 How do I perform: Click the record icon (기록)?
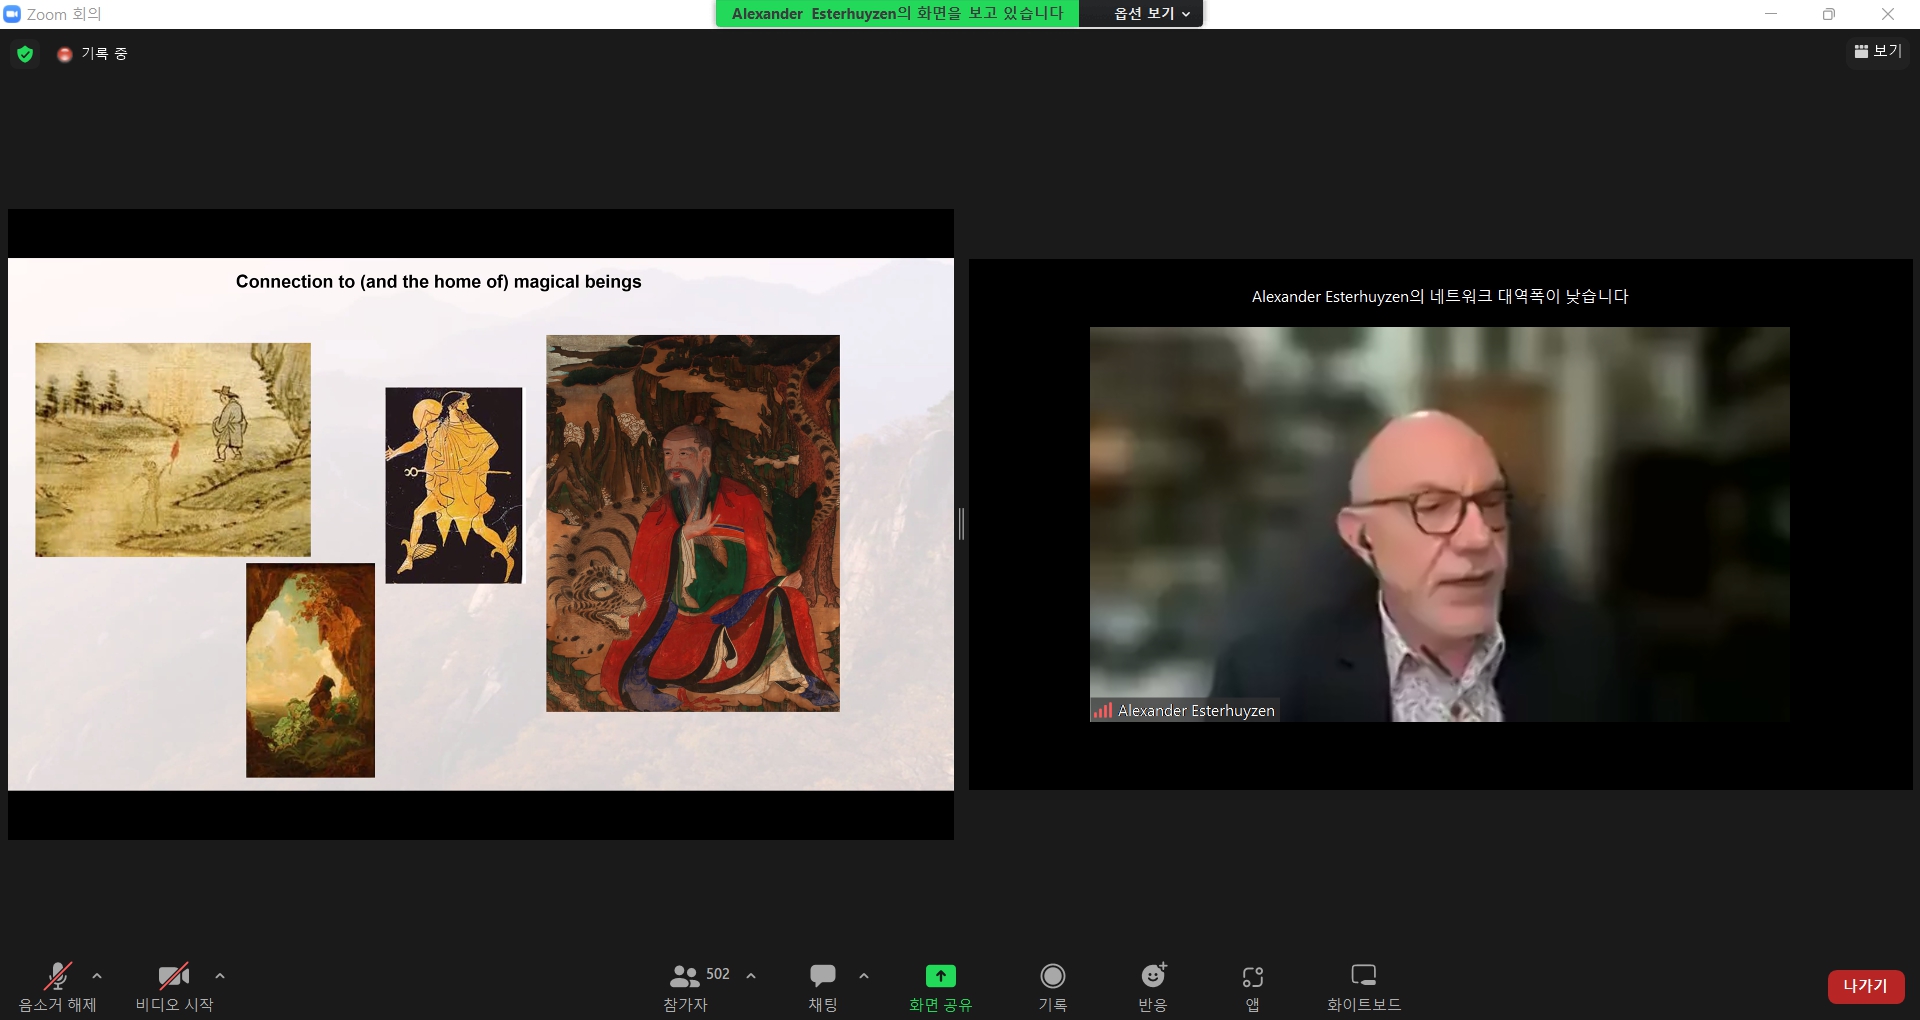(x=1053, y=976)
